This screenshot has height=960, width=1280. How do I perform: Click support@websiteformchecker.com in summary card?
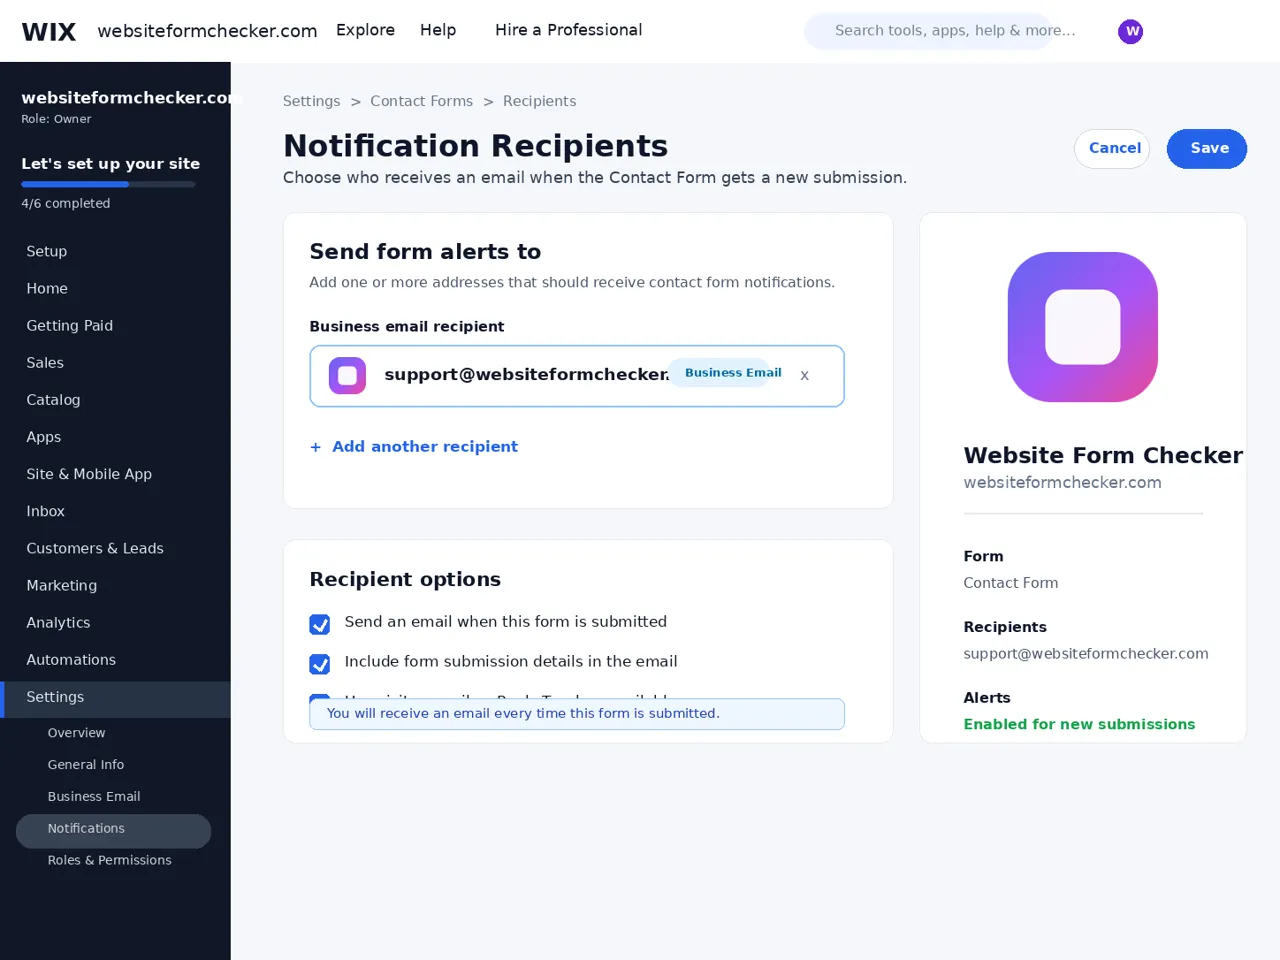click(x=1085, y=653)
